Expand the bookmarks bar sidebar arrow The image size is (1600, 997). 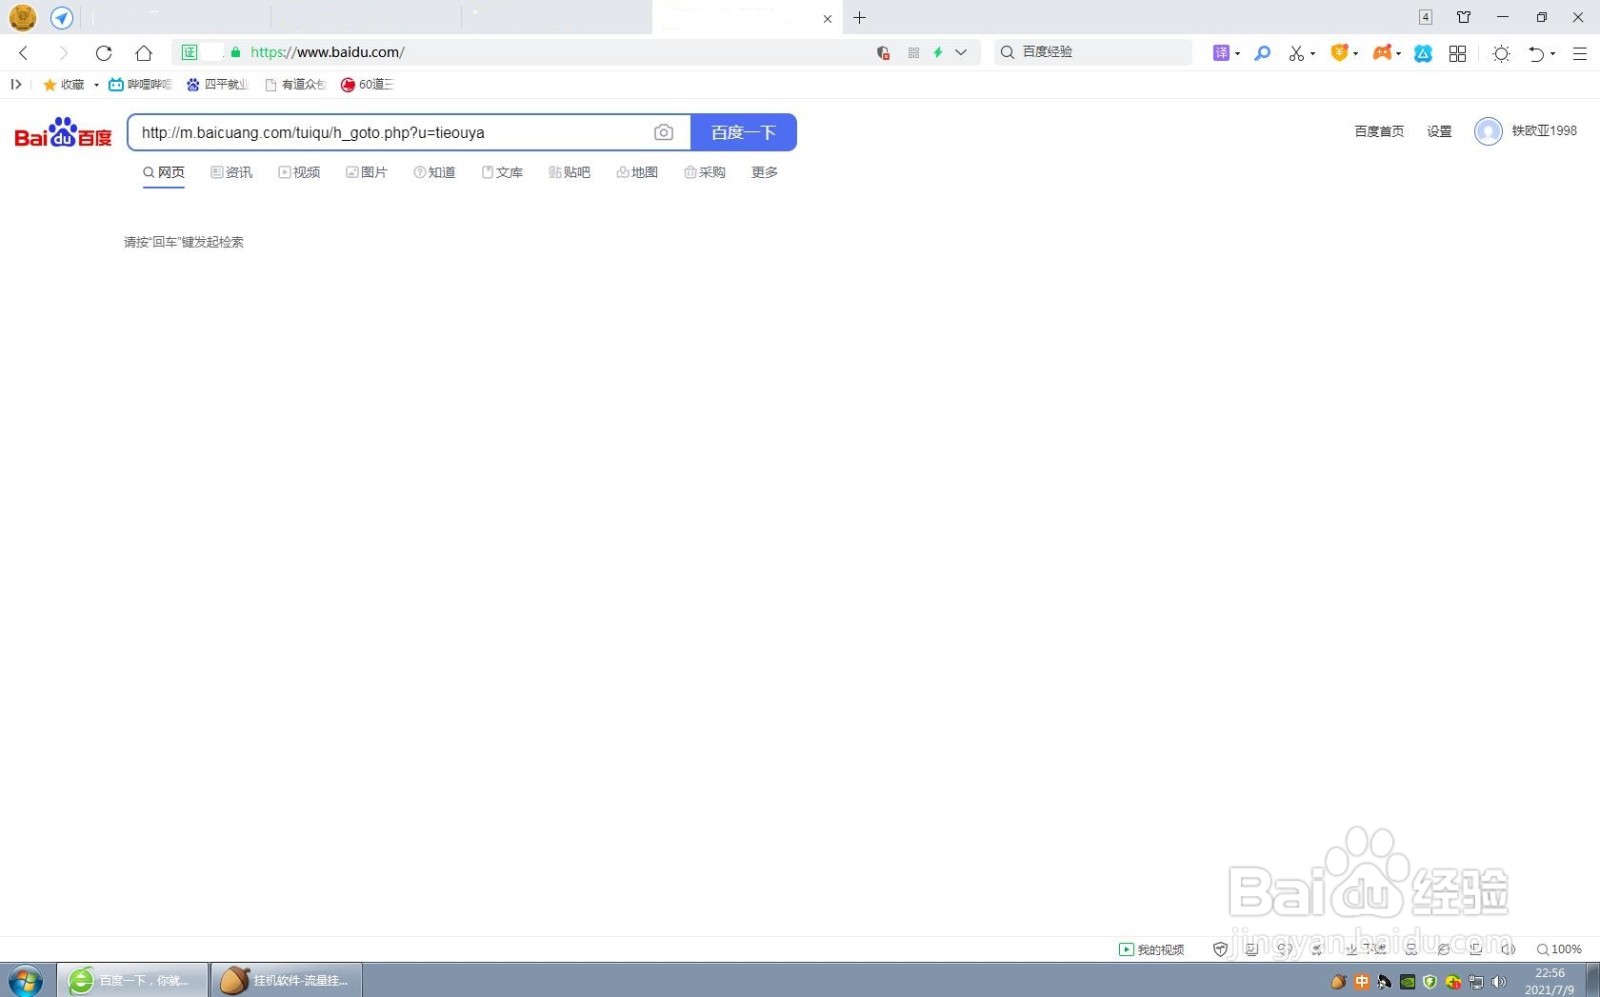point(16,85)
